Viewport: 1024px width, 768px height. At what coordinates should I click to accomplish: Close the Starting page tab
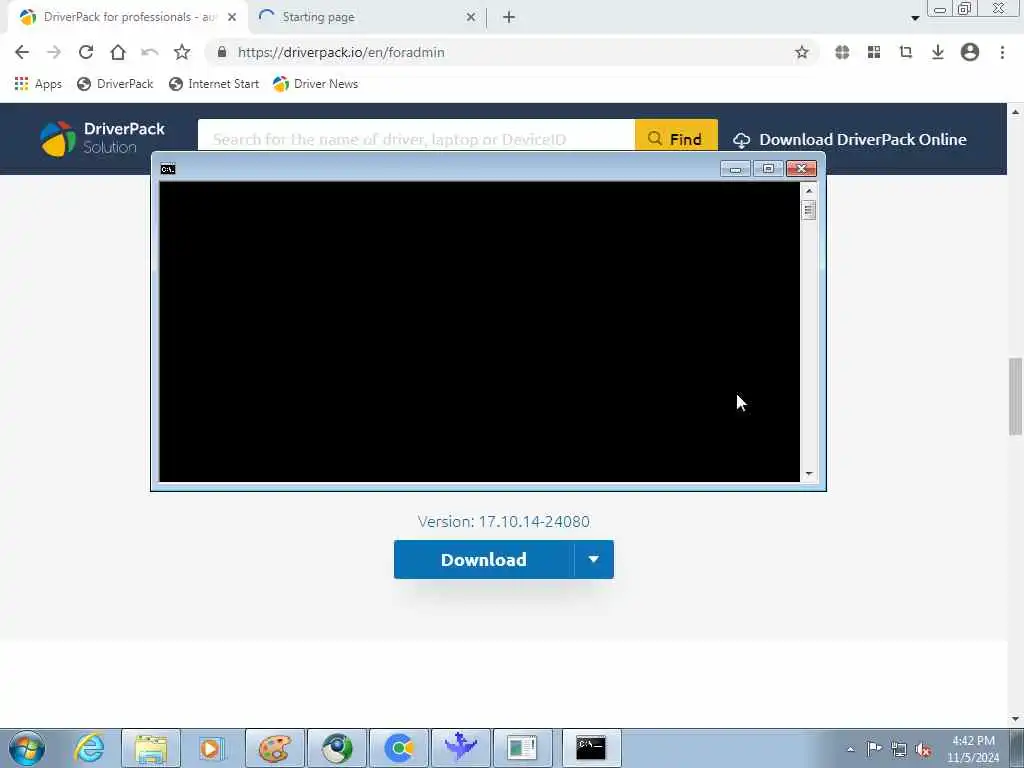(471, 17)
